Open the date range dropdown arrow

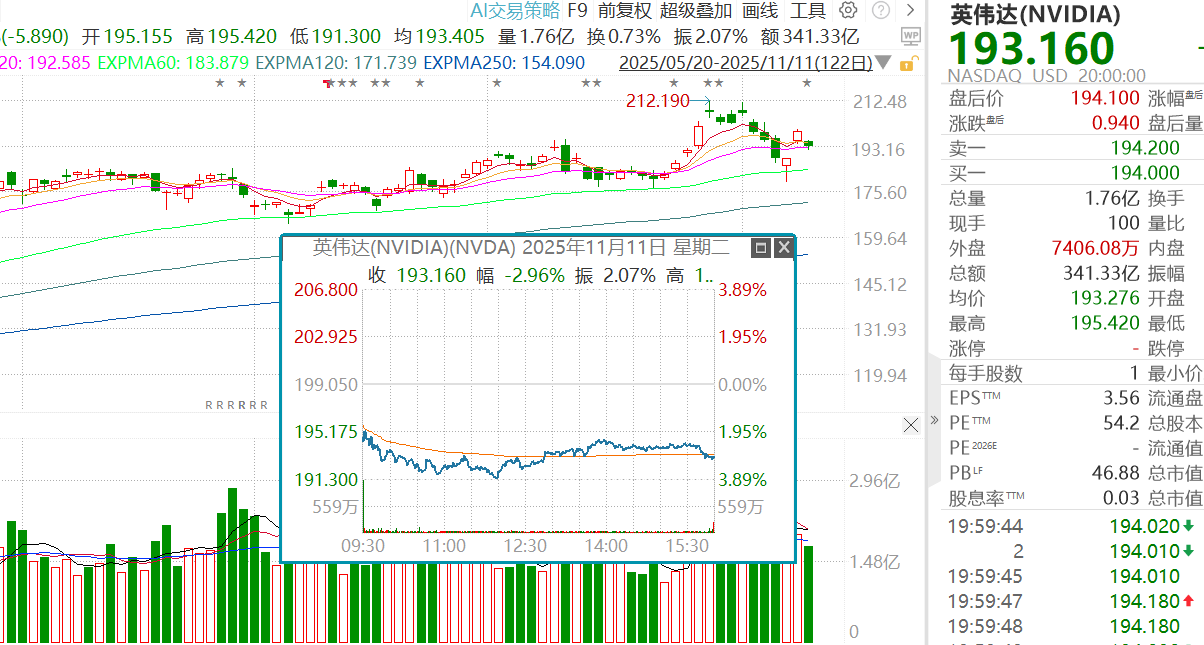coord(884,63)
